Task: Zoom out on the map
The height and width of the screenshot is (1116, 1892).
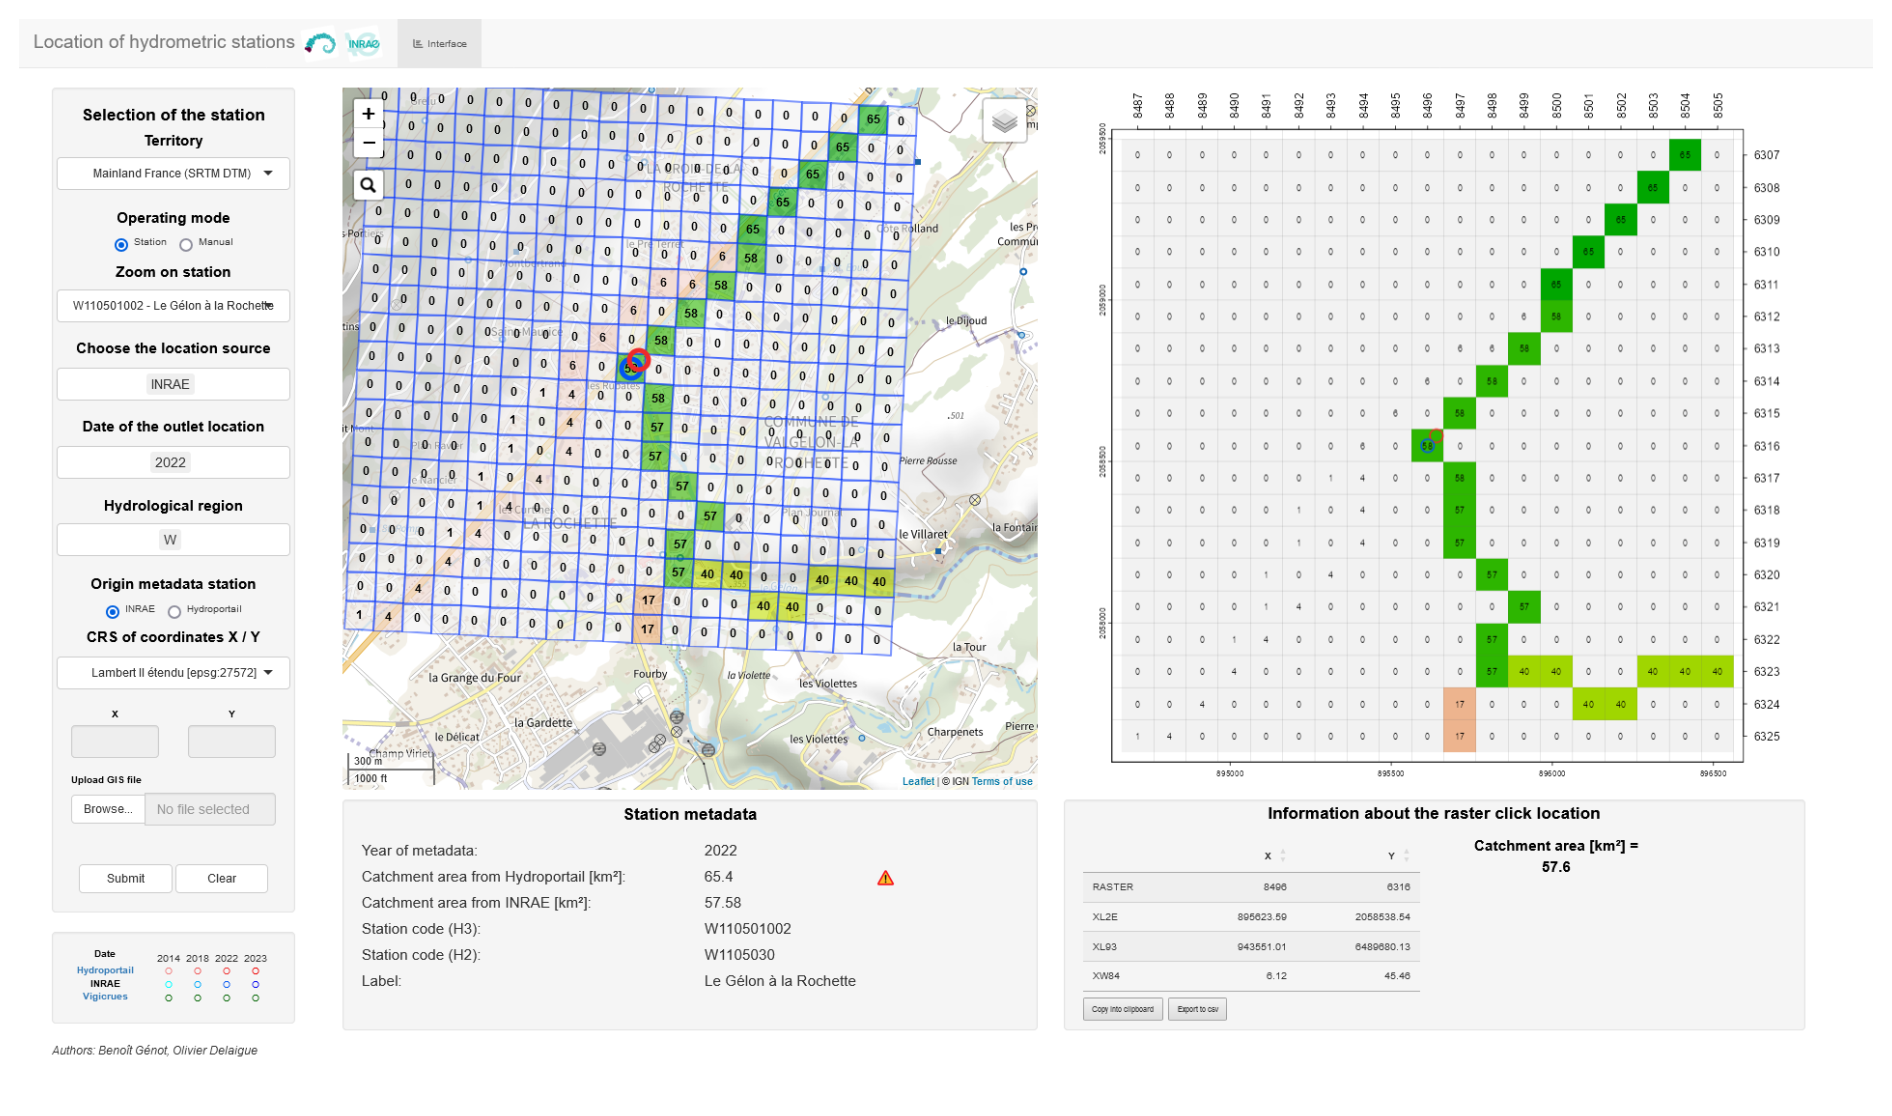Action: (x=368, y=143)
